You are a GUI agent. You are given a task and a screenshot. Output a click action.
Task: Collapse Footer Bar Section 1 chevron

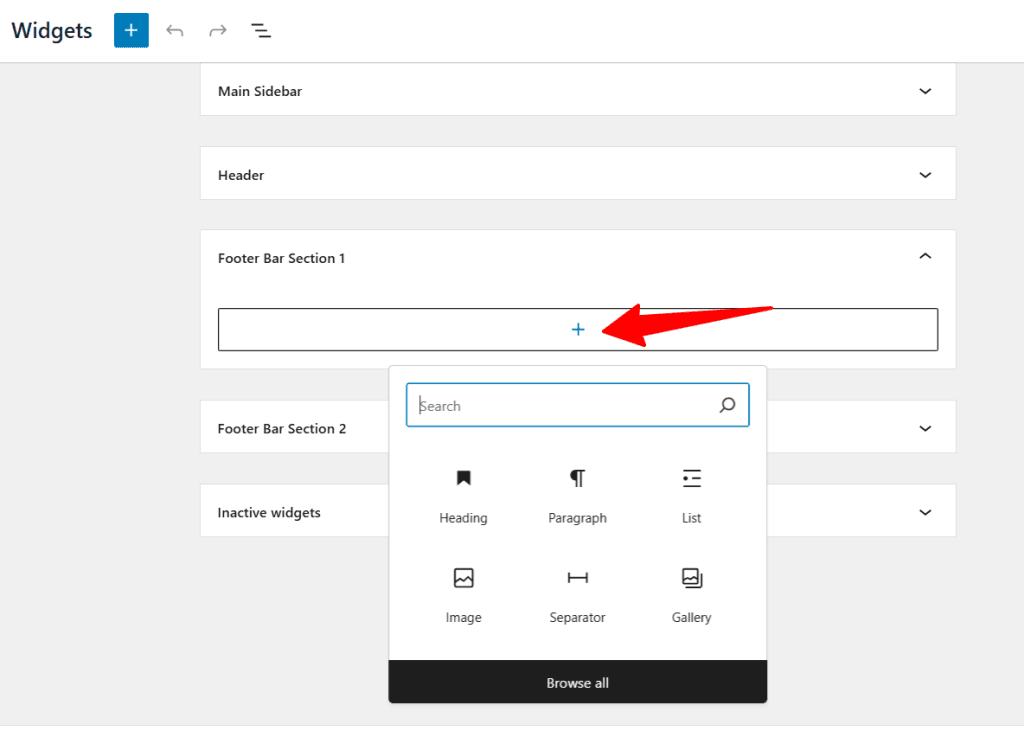click(x=925, y=257)
